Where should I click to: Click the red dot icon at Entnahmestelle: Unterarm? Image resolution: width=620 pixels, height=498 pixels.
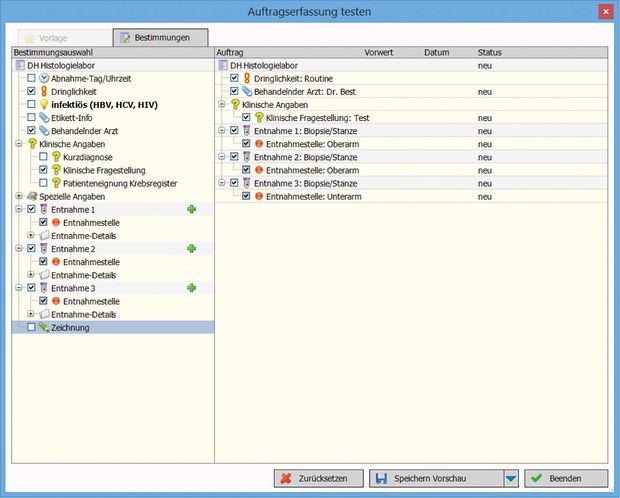(259, 196)
